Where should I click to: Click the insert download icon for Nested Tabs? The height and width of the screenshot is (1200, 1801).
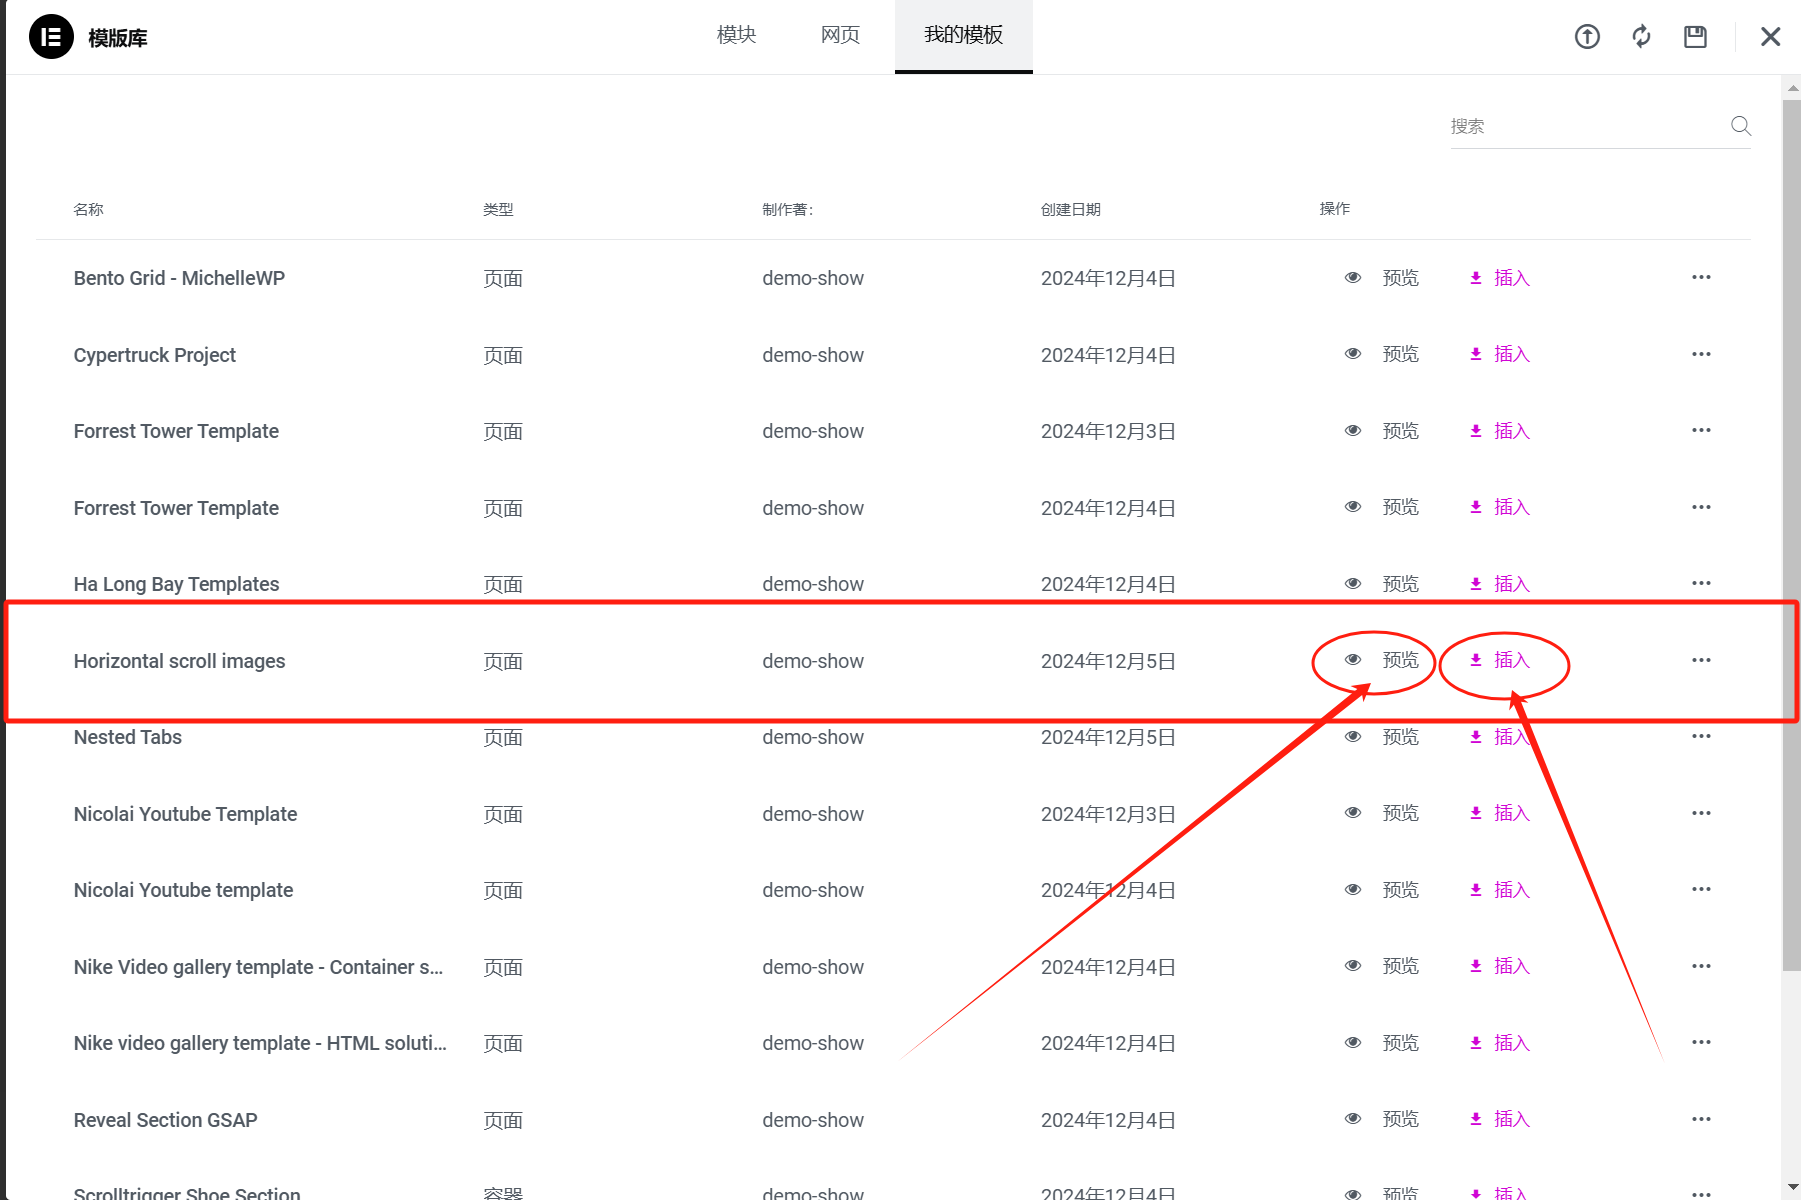tap(1475, 737)
